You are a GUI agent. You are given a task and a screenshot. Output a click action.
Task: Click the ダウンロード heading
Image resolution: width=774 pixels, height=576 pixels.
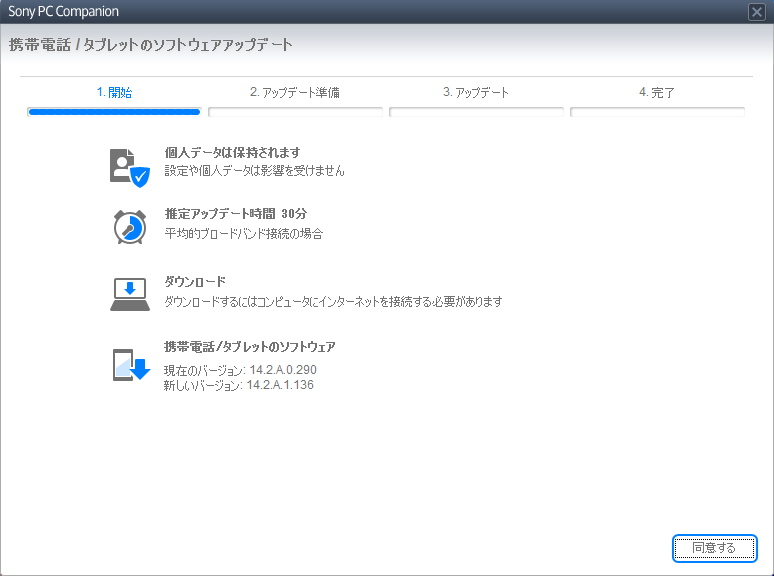point(195,282)
